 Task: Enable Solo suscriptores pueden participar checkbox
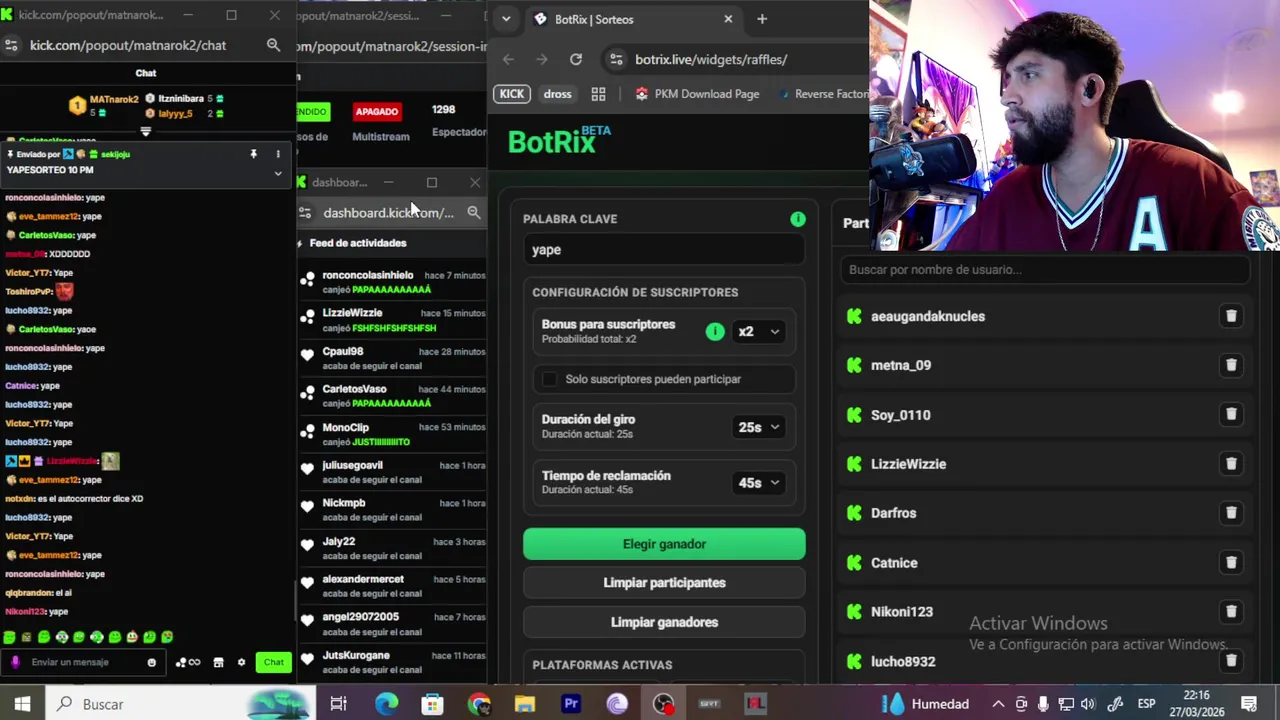[x=549, y=379]
